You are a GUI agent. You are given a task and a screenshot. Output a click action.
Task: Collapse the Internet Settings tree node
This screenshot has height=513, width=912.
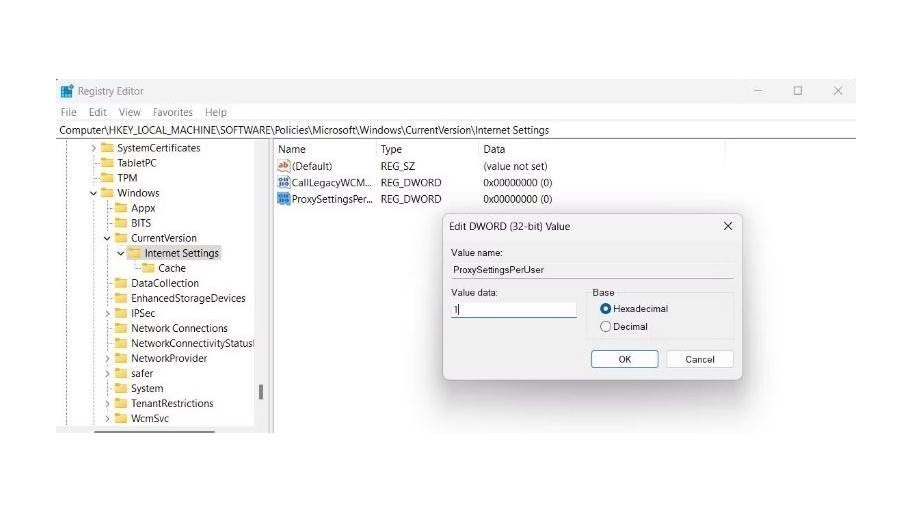point(120,254)
